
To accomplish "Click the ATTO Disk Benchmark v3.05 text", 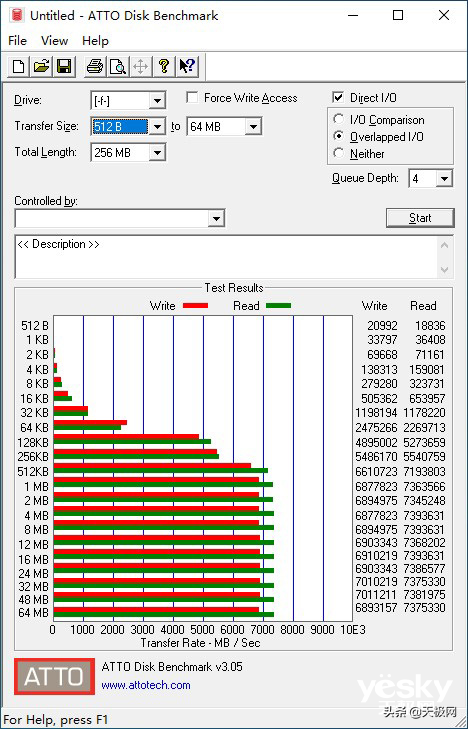I will point(172,667).
